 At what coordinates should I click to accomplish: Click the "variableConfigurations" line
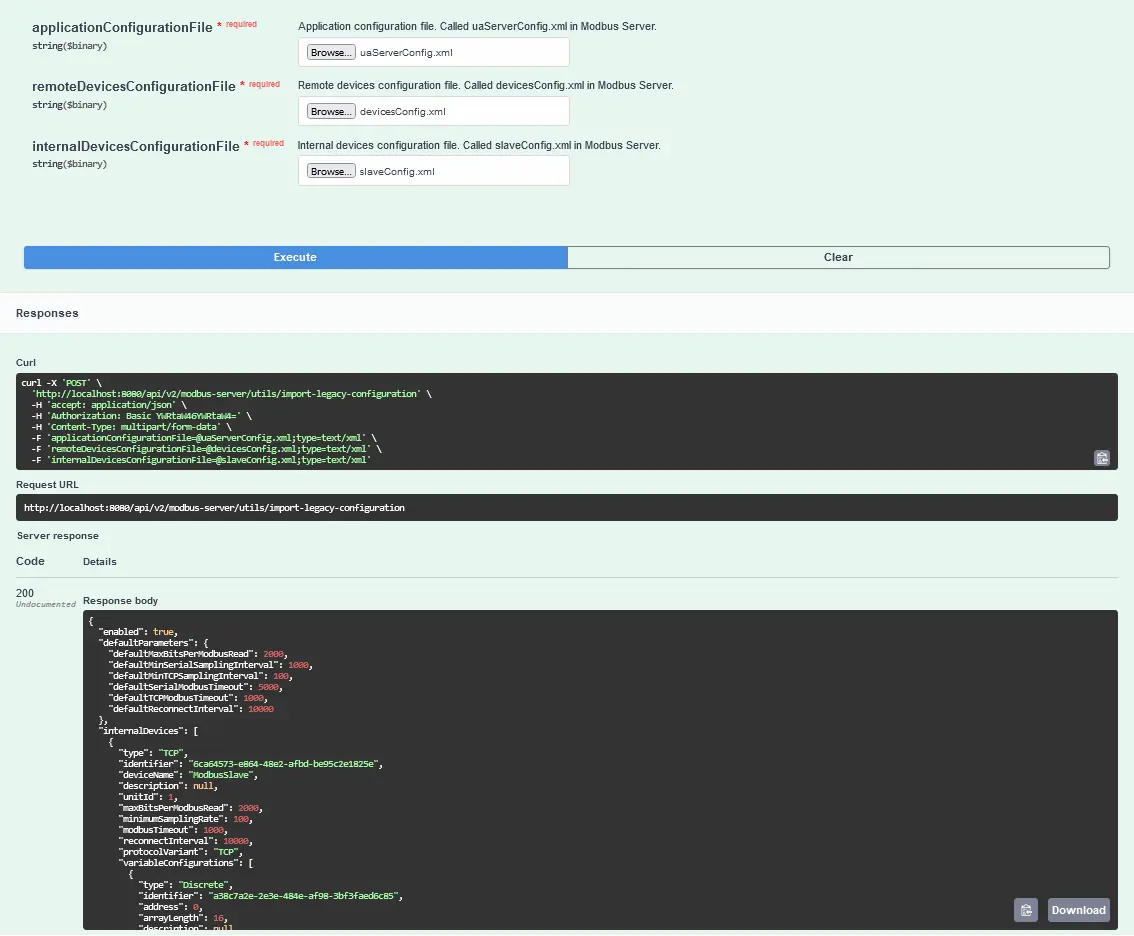pyautogui.click(x=186, y=863)
